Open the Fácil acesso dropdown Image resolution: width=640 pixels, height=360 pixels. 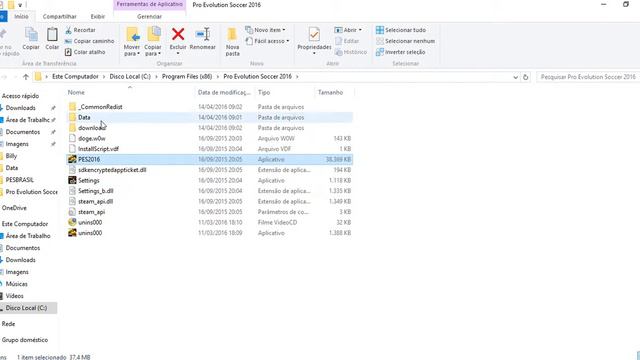coord(267,41)
